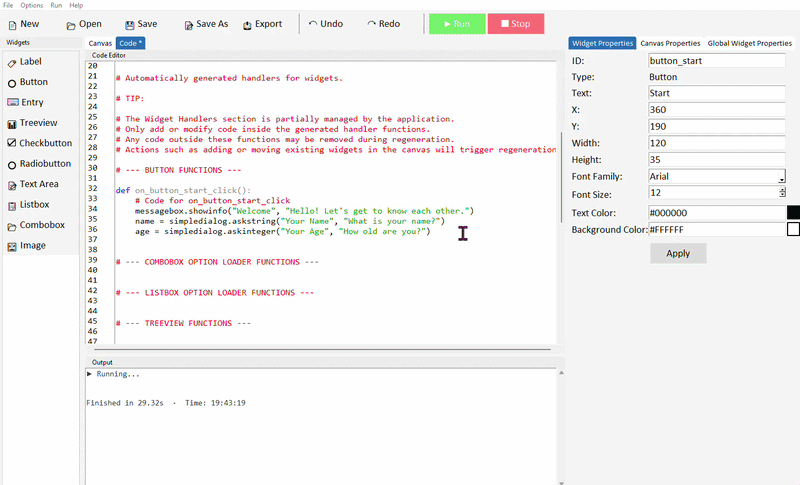The width and height of the screenshot is (800, 485).
Task: Click the Font Size spinner arrows
Action: click(x=782, y=192)
